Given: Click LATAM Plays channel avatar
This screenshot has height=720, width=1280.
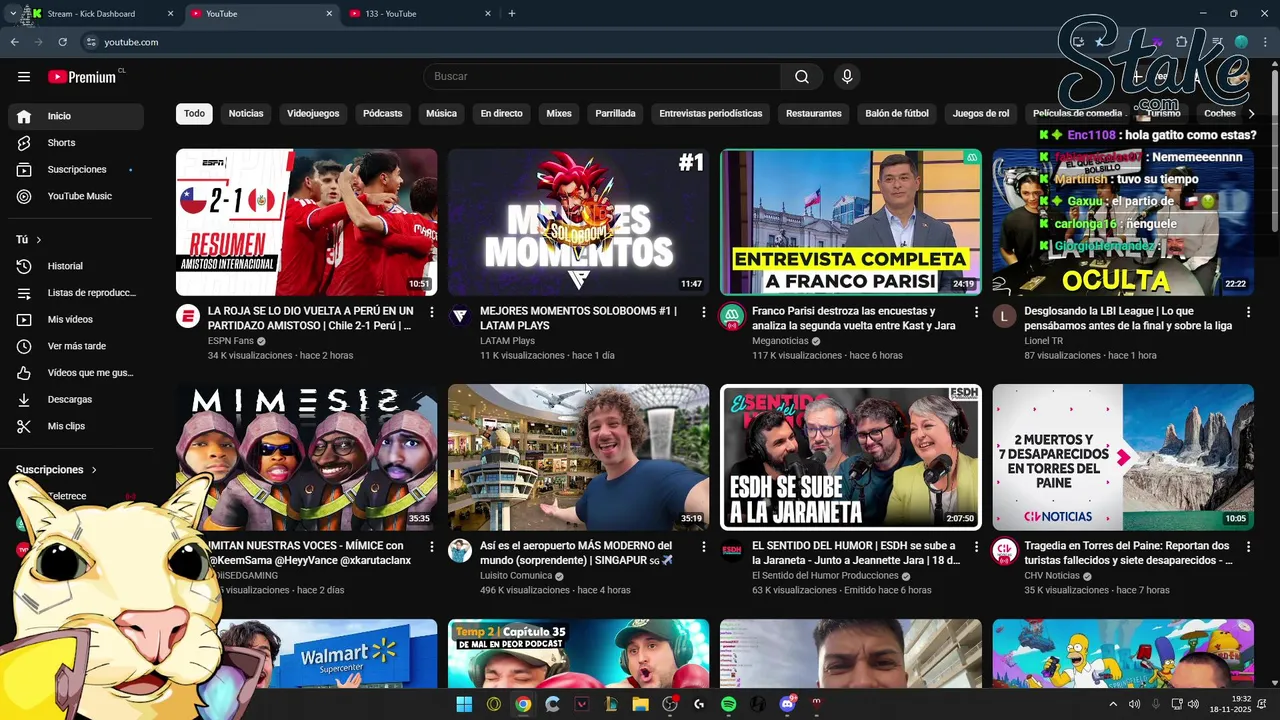Looking at the screenshot, I should point(460,316).
